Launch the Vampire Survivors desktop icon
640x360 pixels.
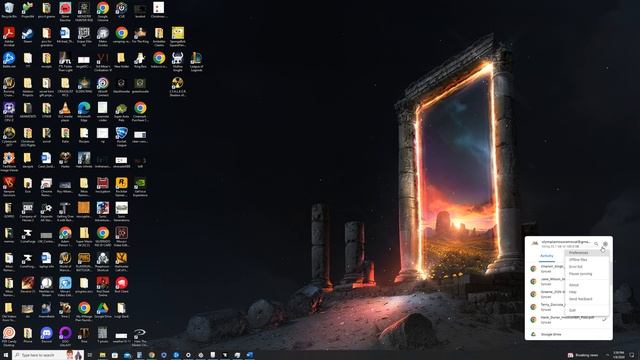coord(9,186)
